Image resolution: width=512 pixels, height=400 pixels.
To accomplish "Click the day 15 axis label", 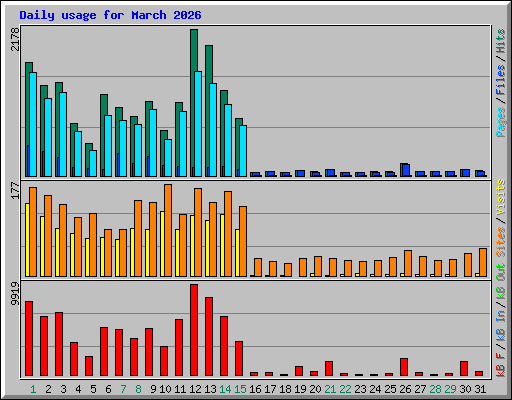I will [x=240, y=389].
